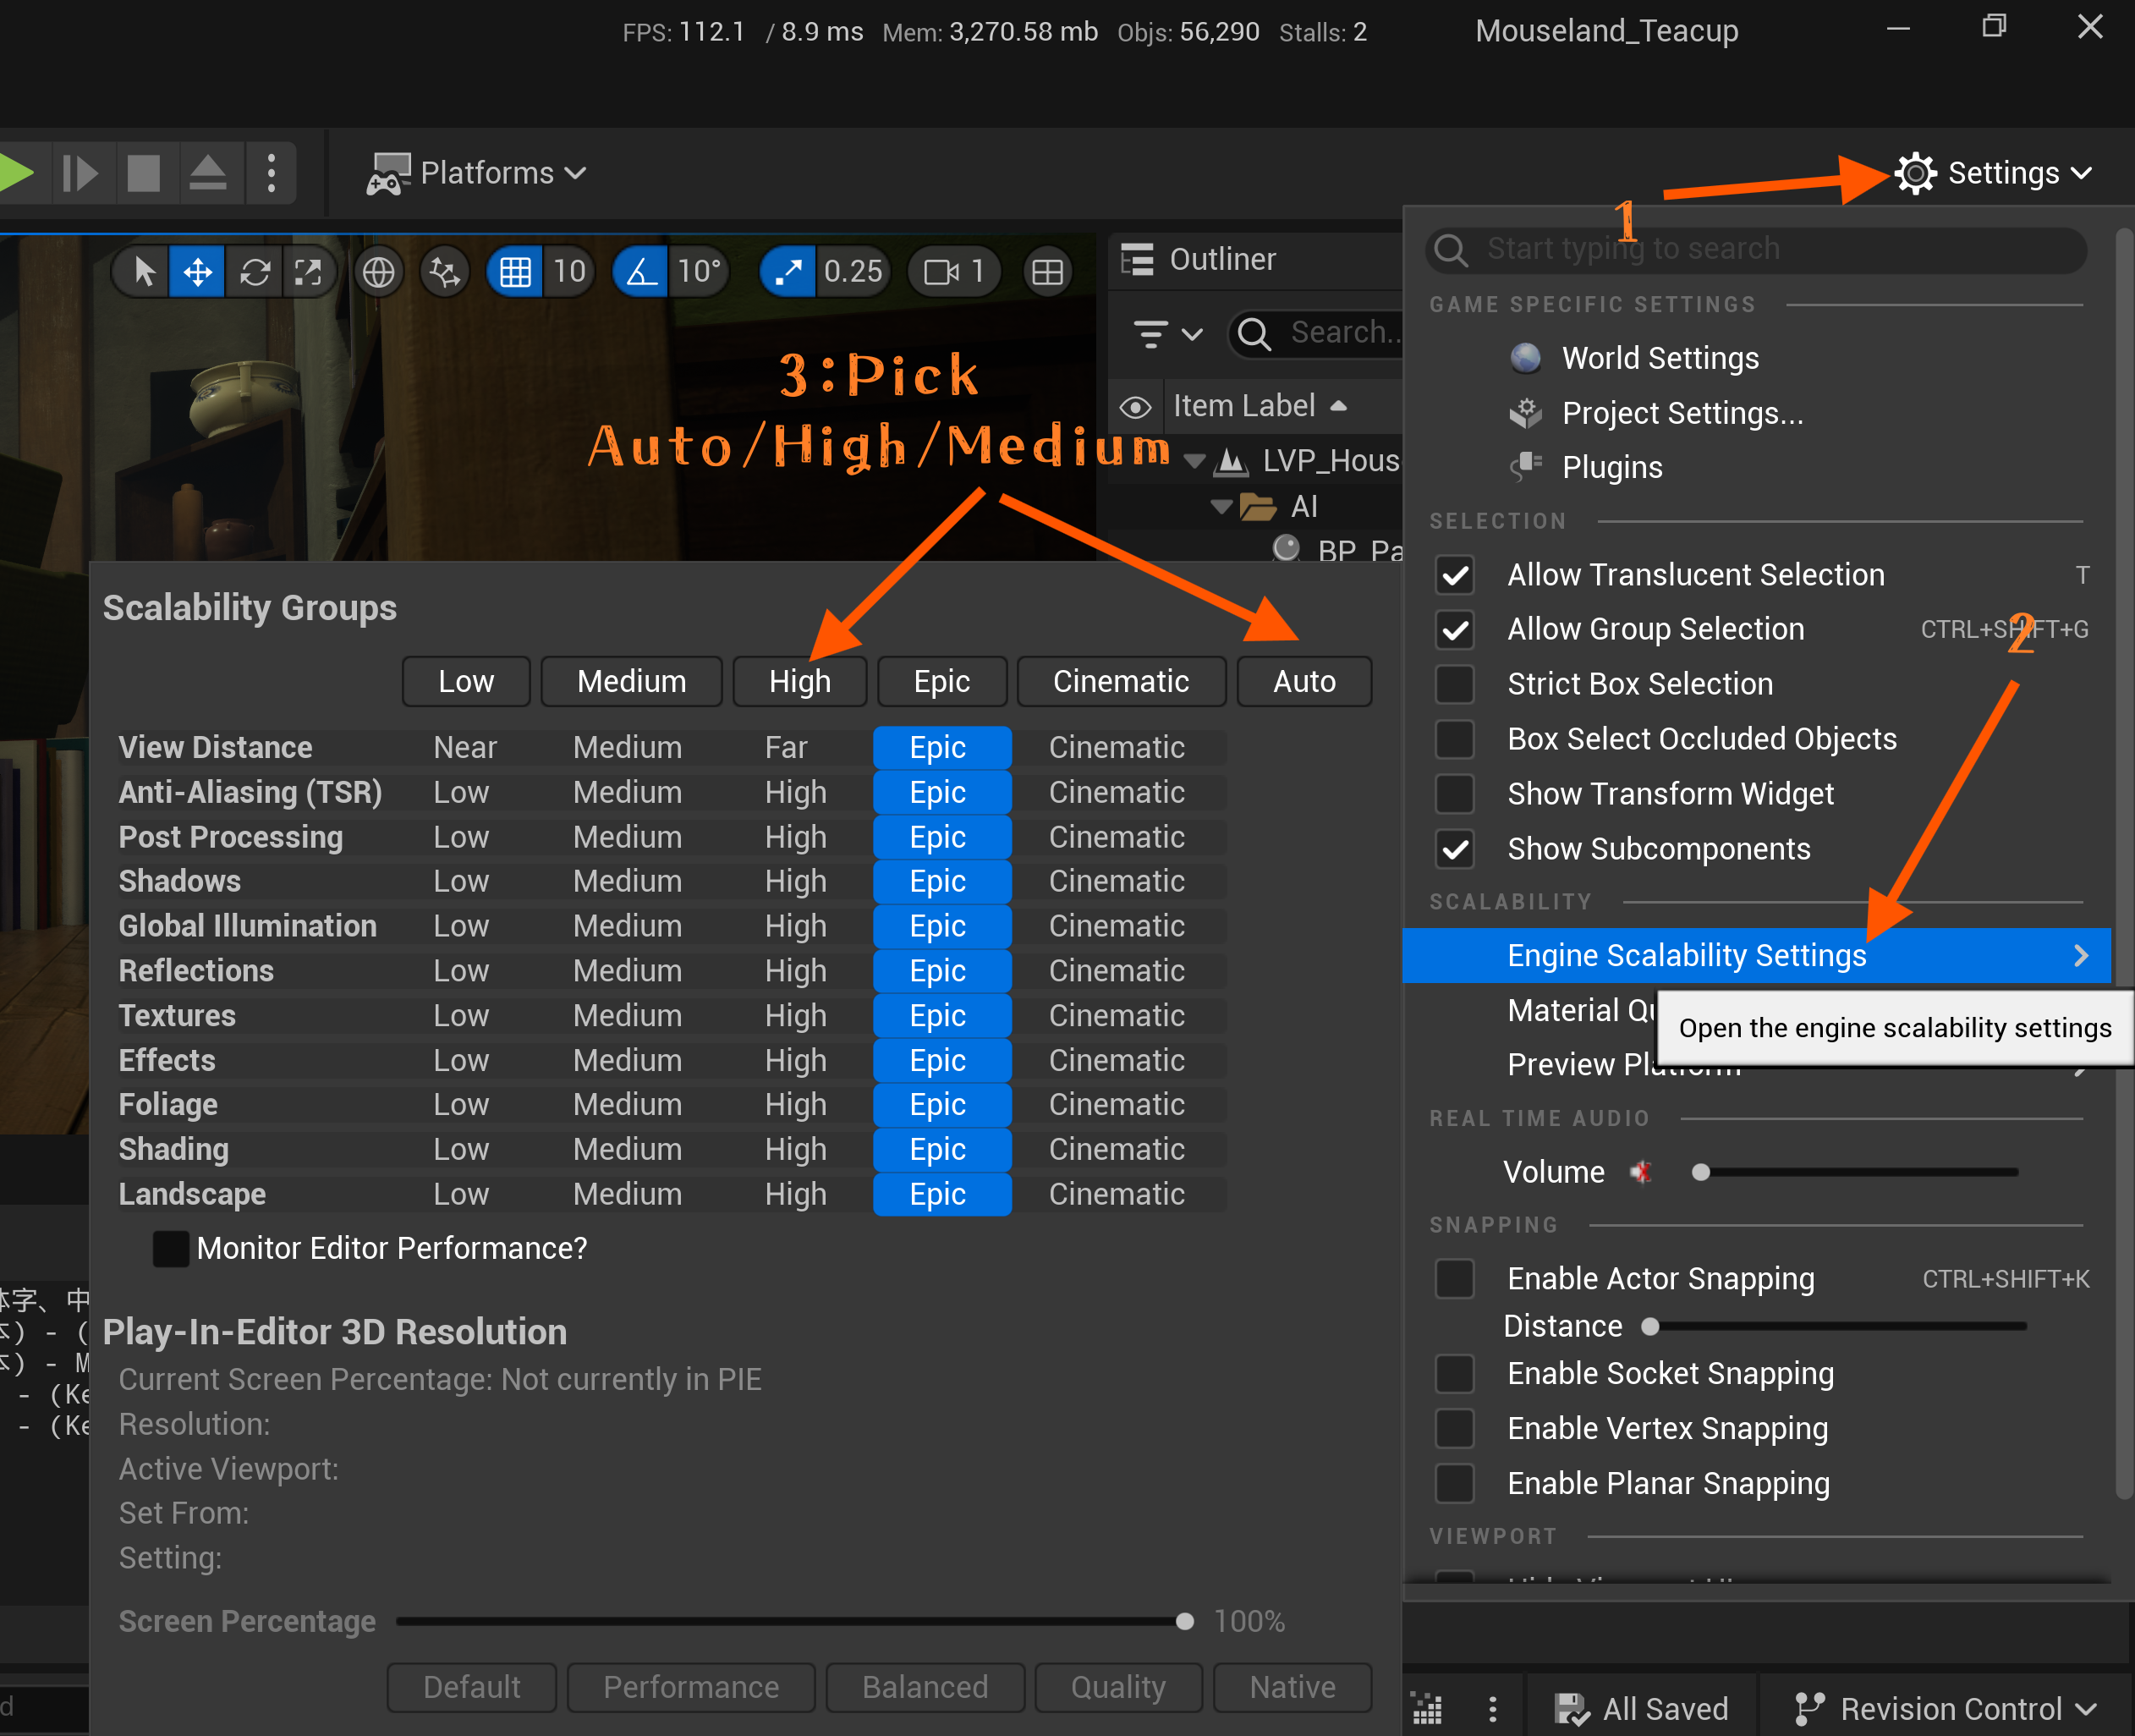
Task: Adjust the Screen Percentage slider
Action: 794,1622
